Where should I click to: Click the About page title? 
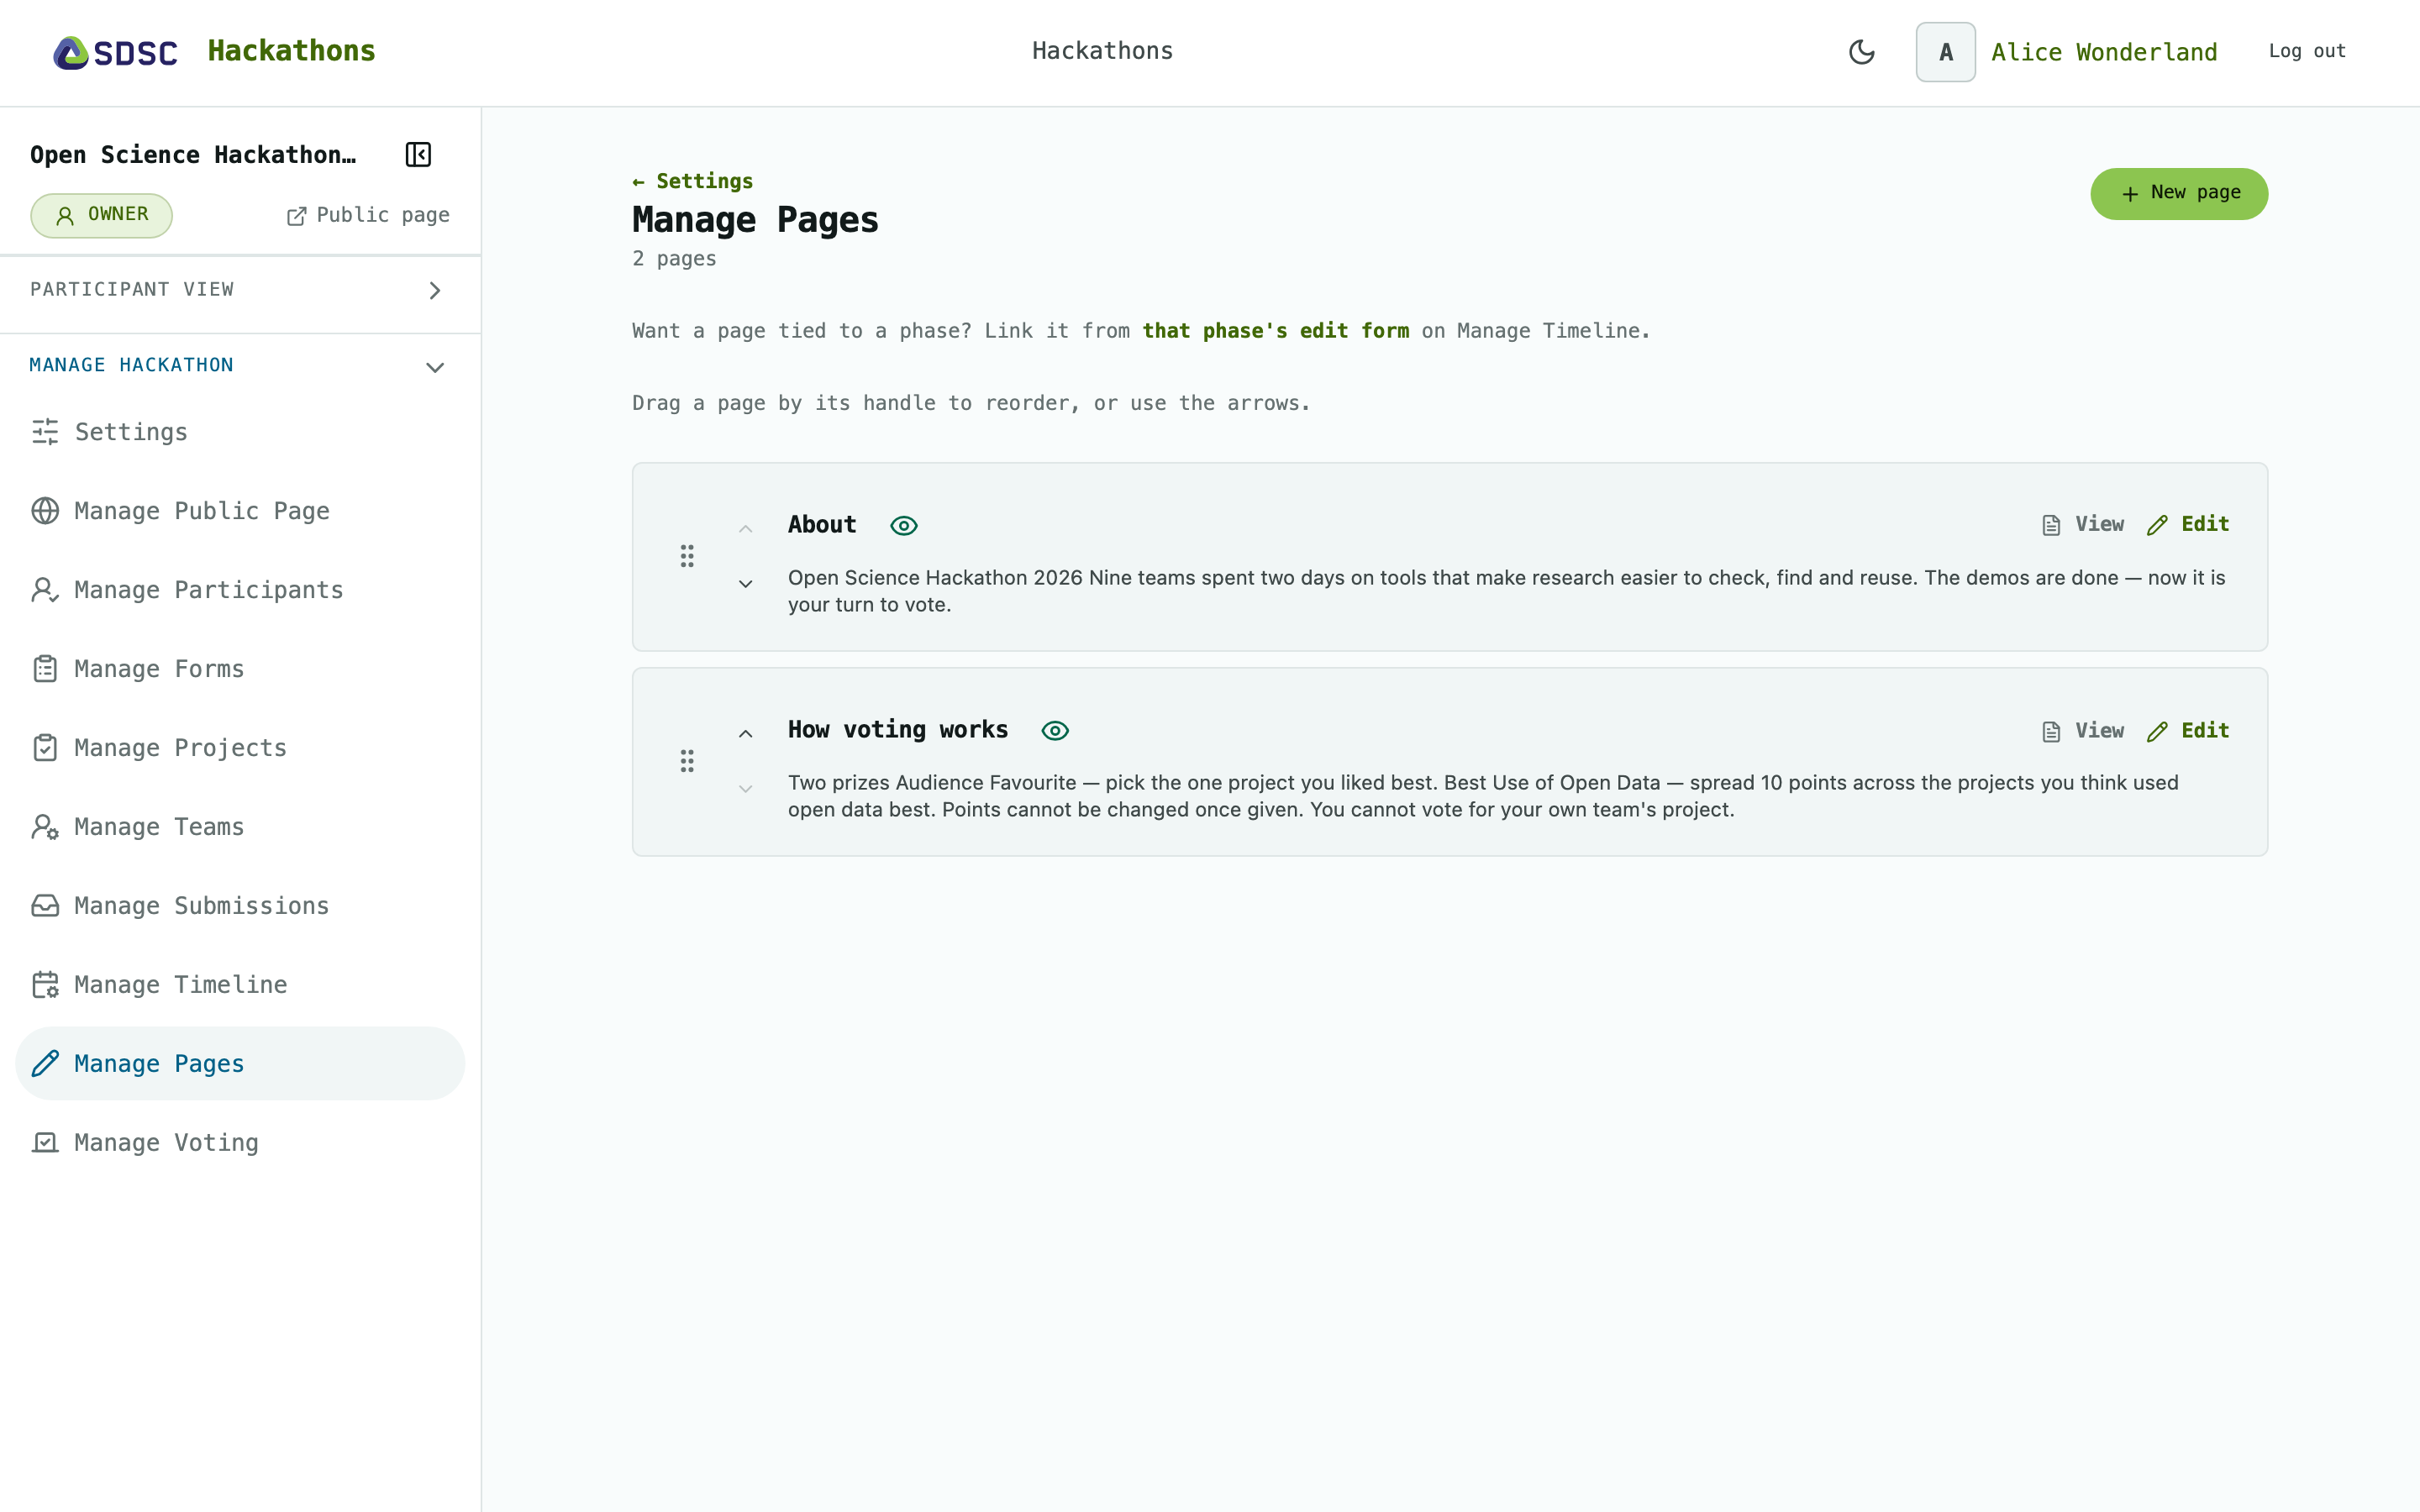[x=822, y=525]
